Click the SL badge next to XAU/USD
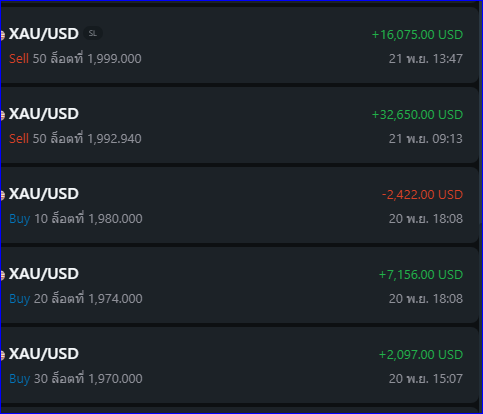This screenshot has width=483, height=414. click(x=93, y=34)
